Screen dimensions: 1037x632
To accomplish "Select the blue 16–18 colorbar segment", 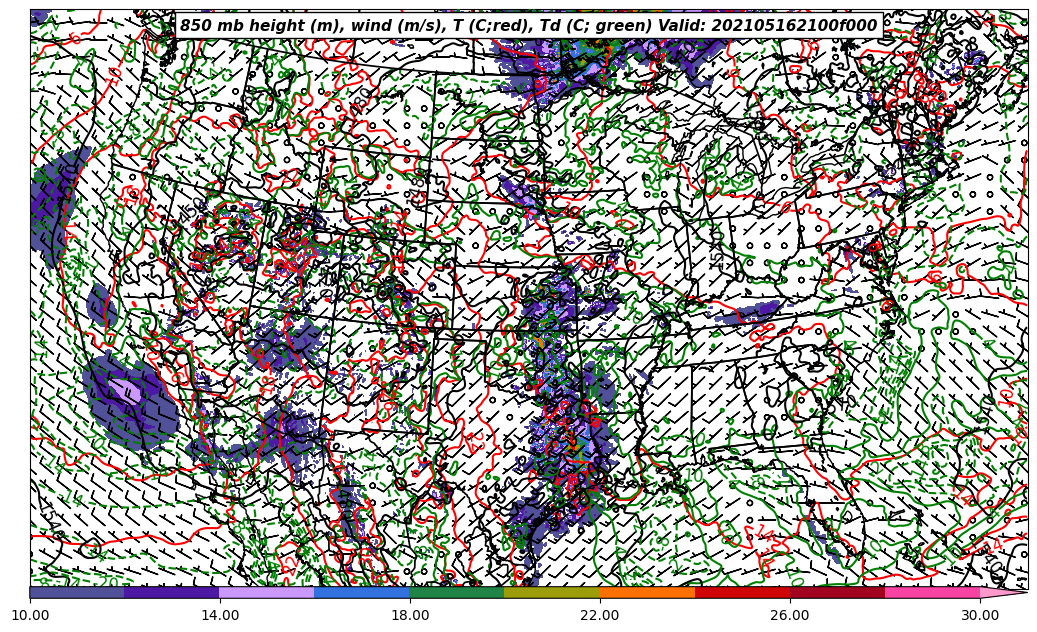I will (x=362, y=593).
